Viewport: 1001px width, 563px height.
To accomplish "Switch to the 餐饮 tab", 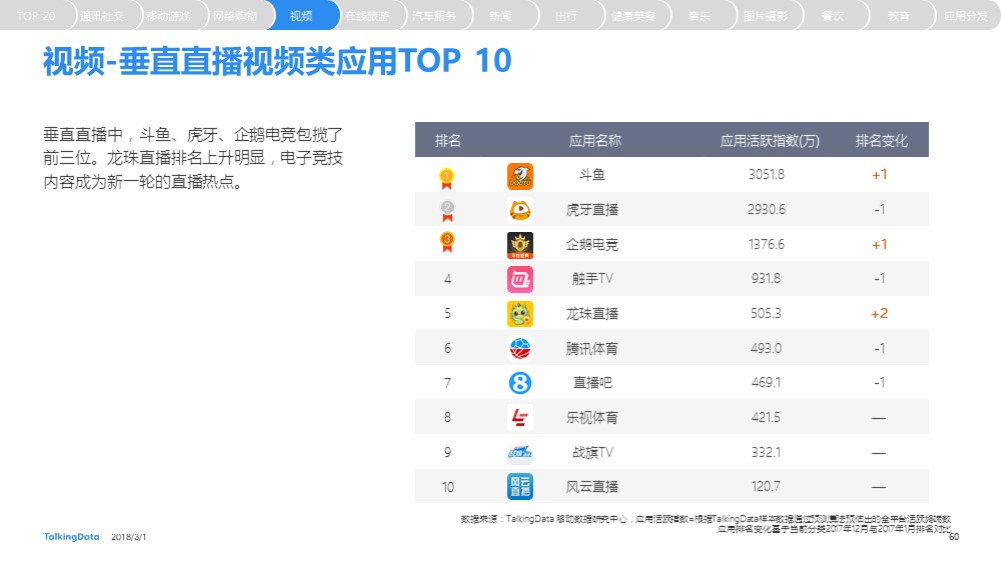I will pos(832,15).
